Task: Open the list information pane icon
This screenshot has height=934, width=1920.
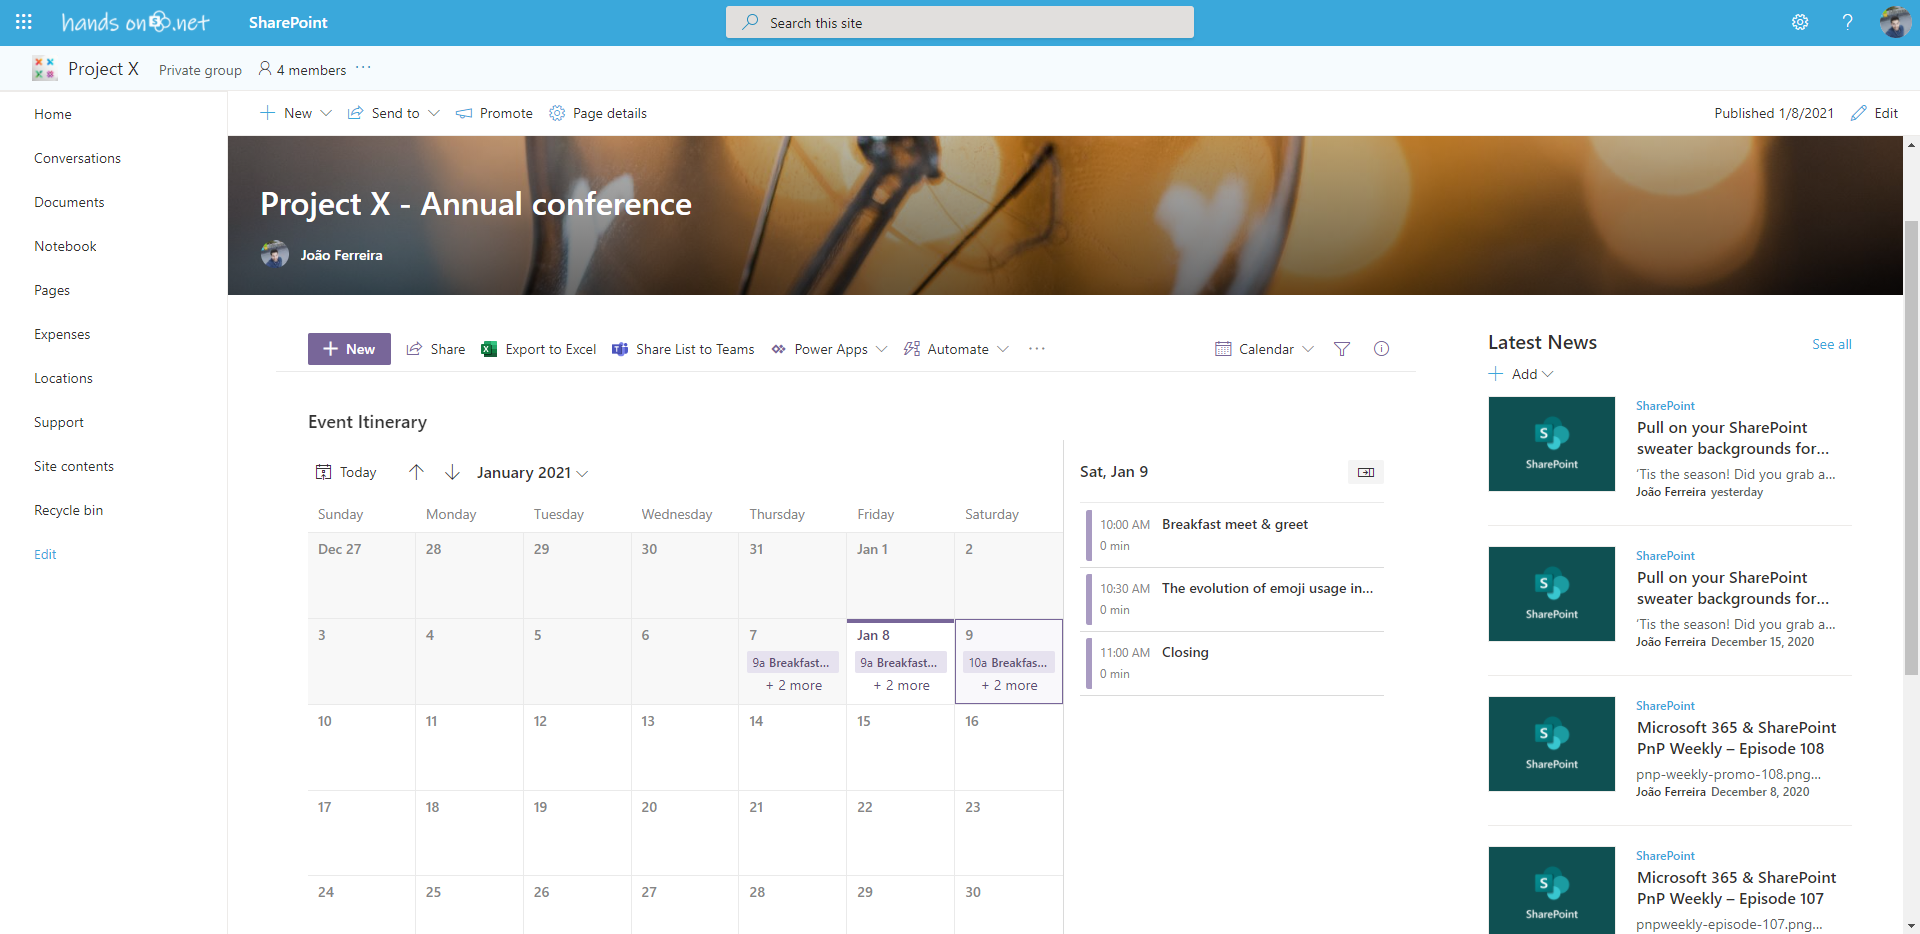Action: click(x=1381, y=349)
